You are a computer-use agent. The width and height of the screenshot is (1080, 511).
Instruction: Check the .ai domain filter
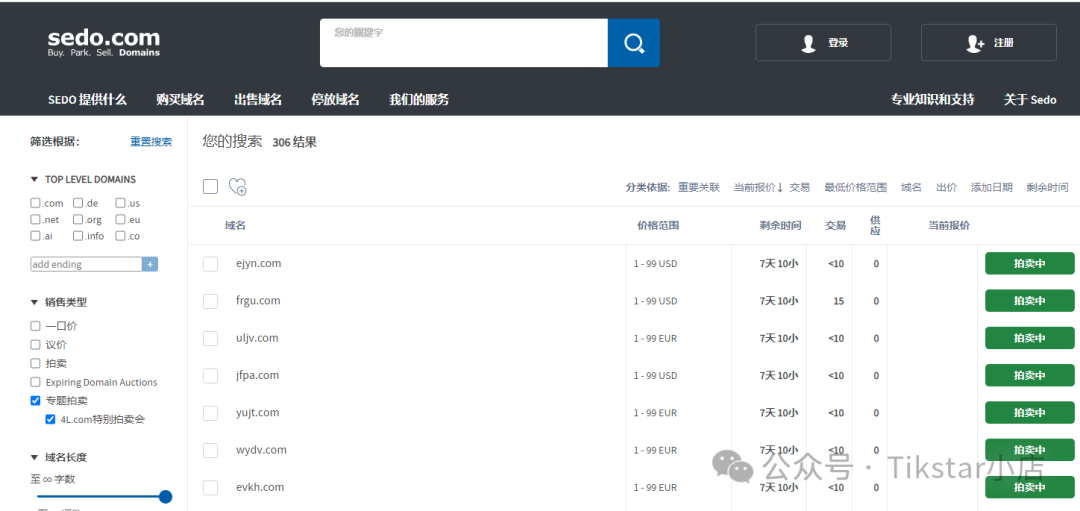35,236
